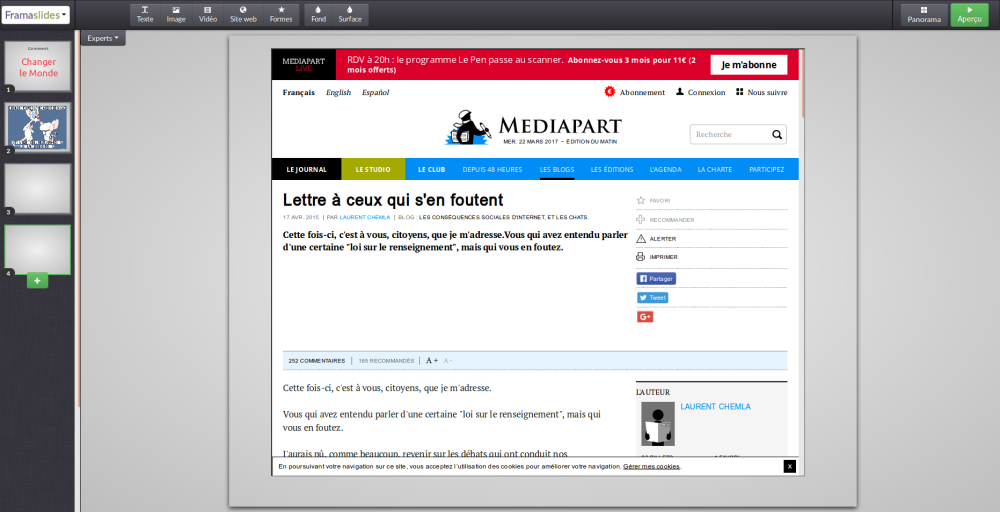Open the LE JOURNAL tab

point(306,169)
